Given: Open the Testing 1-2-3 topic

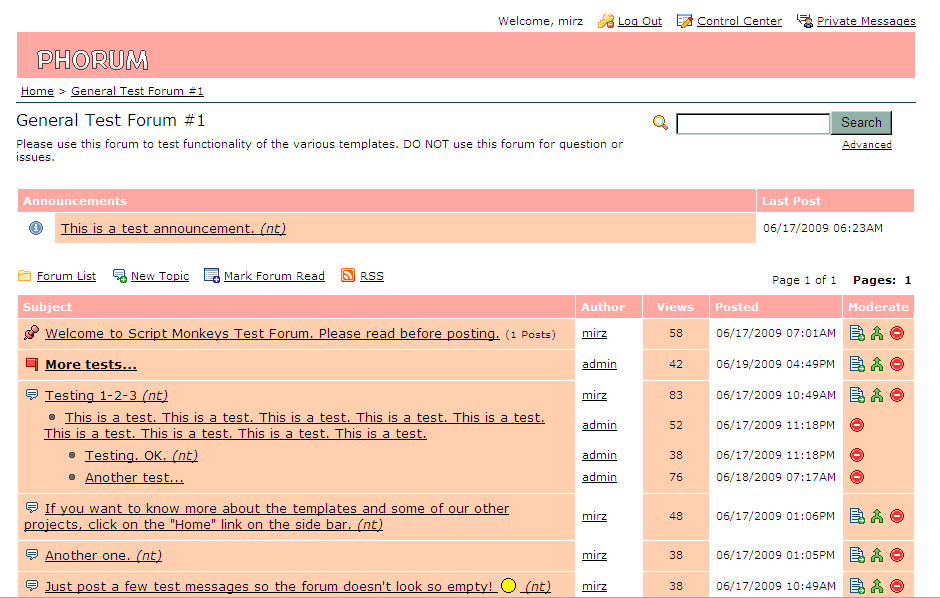Looking at the screenshot, I should [x=106, y=395].
